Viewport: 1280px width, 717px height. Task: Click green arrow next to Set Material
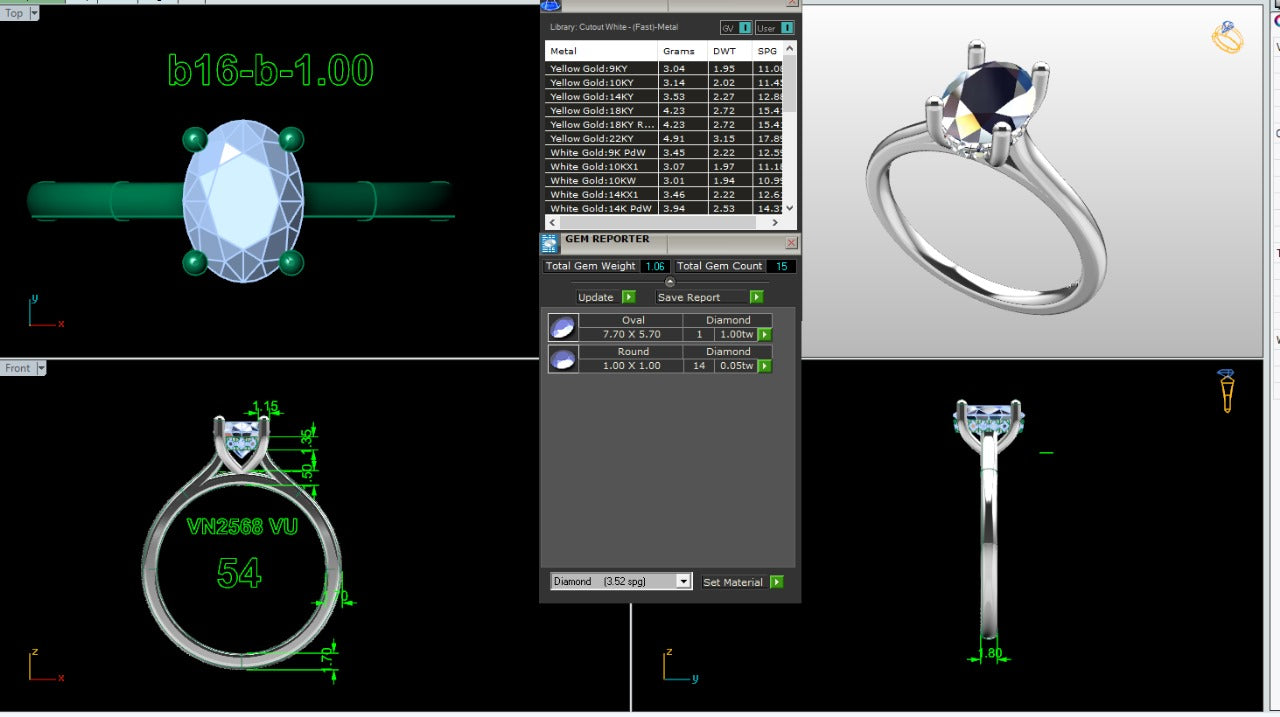[777, 582]
